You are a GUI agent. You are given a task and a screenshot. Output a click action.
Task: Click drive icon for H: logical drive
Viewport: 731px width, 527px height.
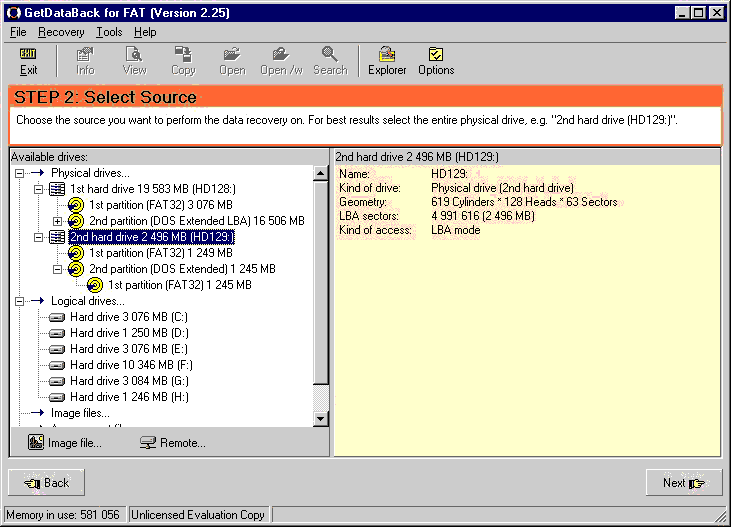point(57,397)
